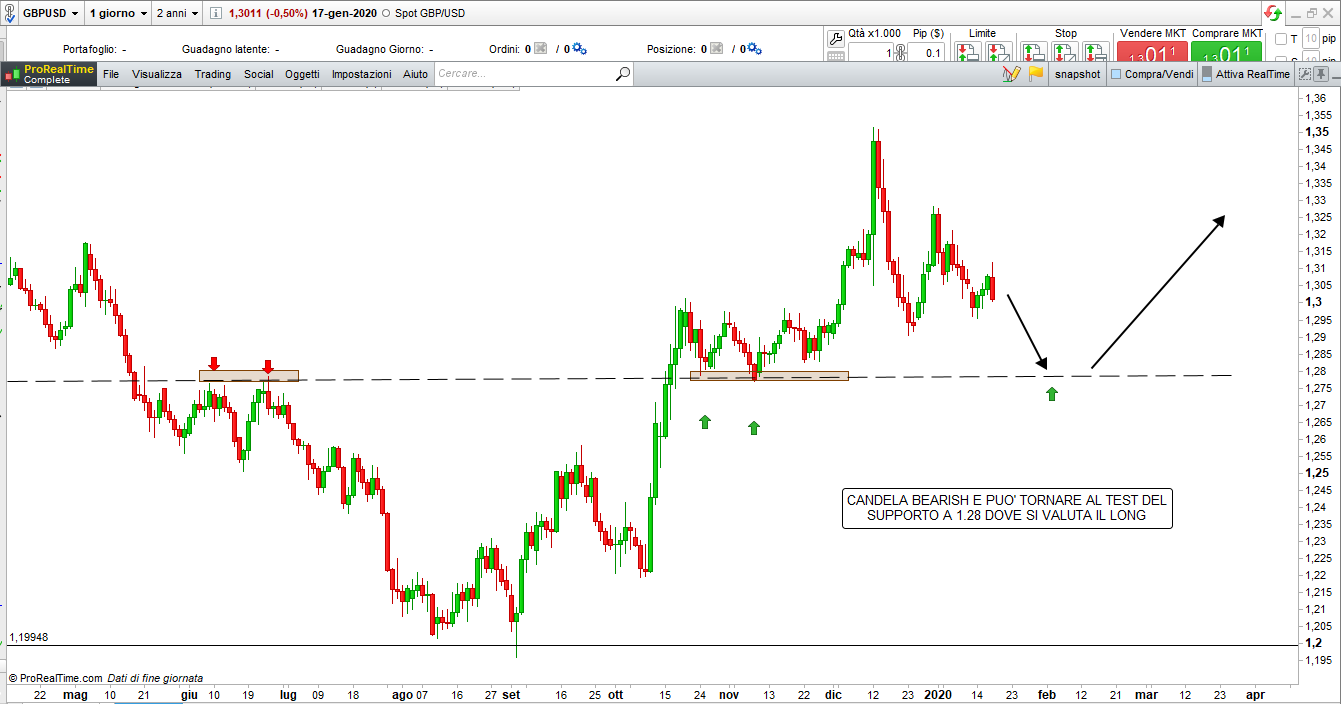Open the Trading menu

point(212,74)
